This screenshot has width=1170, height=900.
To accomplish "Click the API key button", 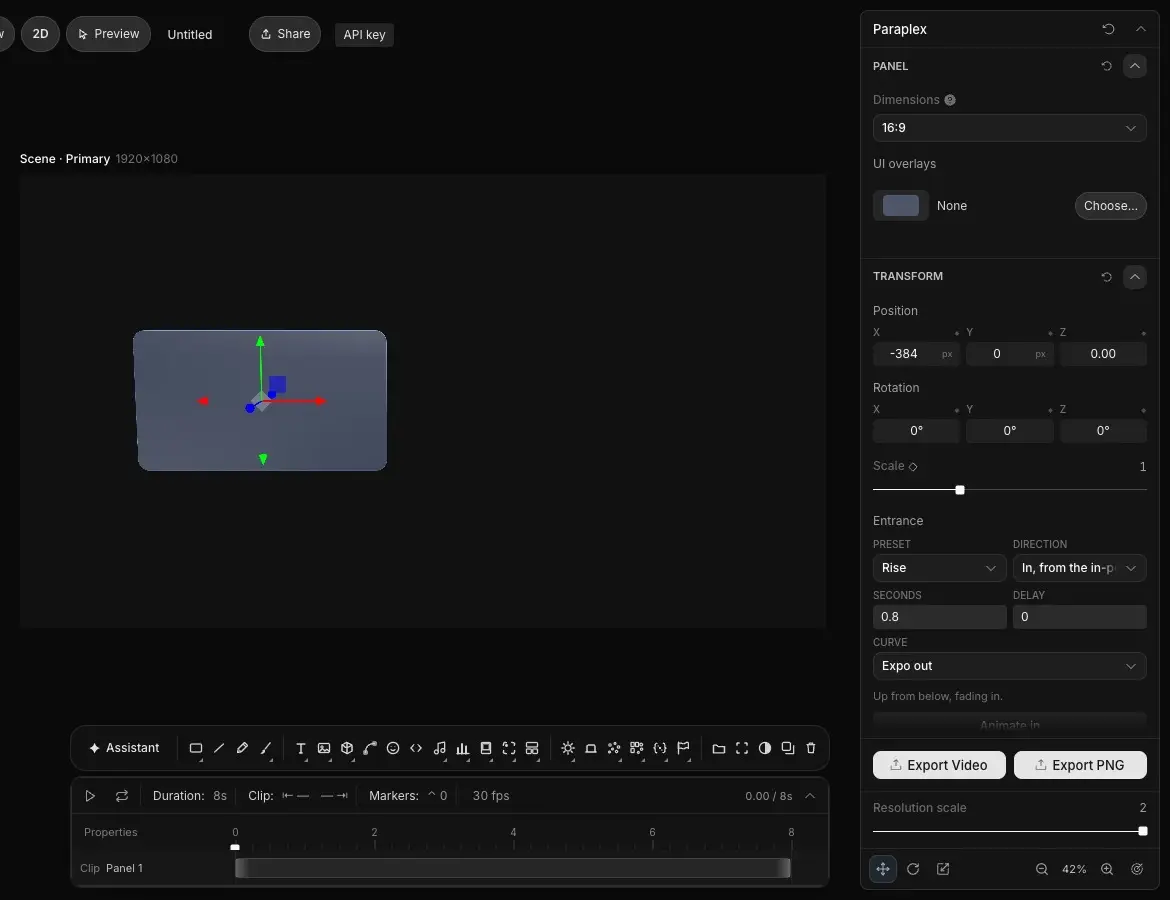I will 364,34.
